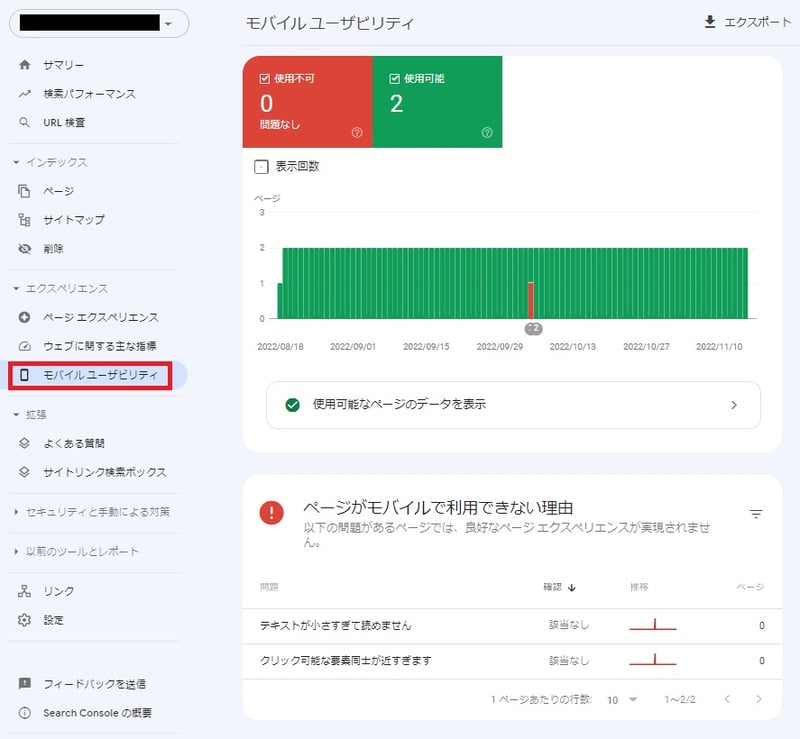Viewport: 800px width, 739px height.
Task: Open ページ エクスペリエンス in the sidebar
Action: click(x=101, y=317)
